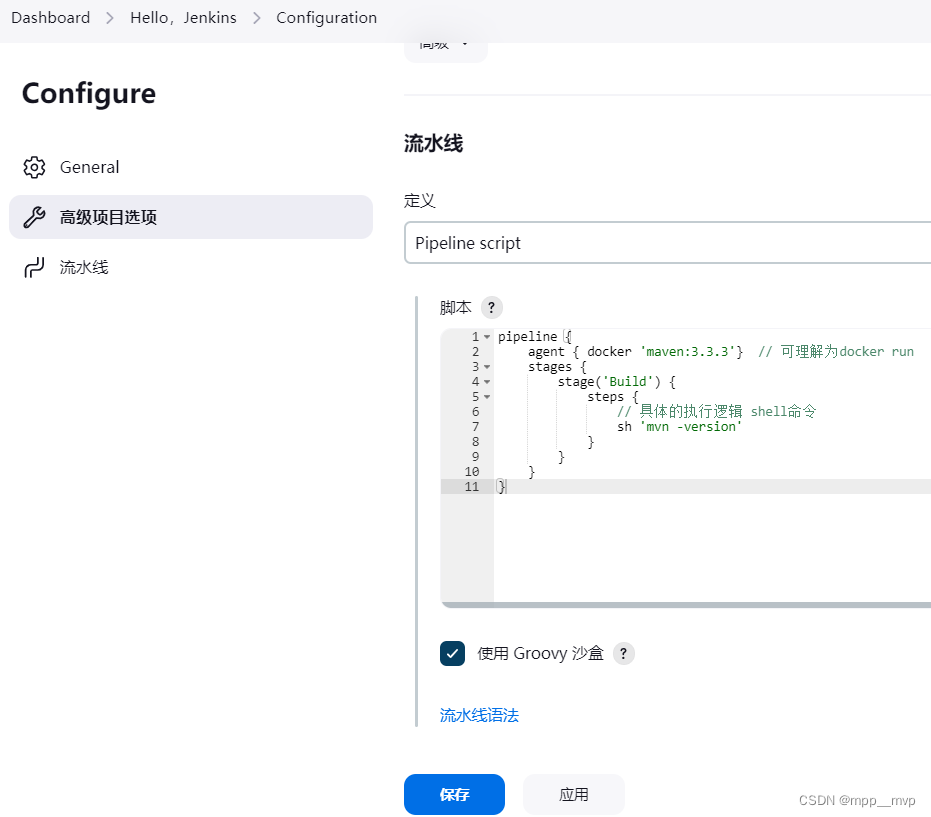
Task: Expand the partially hidden 高级 dropdown button
Action: click(x=446, y=51)
